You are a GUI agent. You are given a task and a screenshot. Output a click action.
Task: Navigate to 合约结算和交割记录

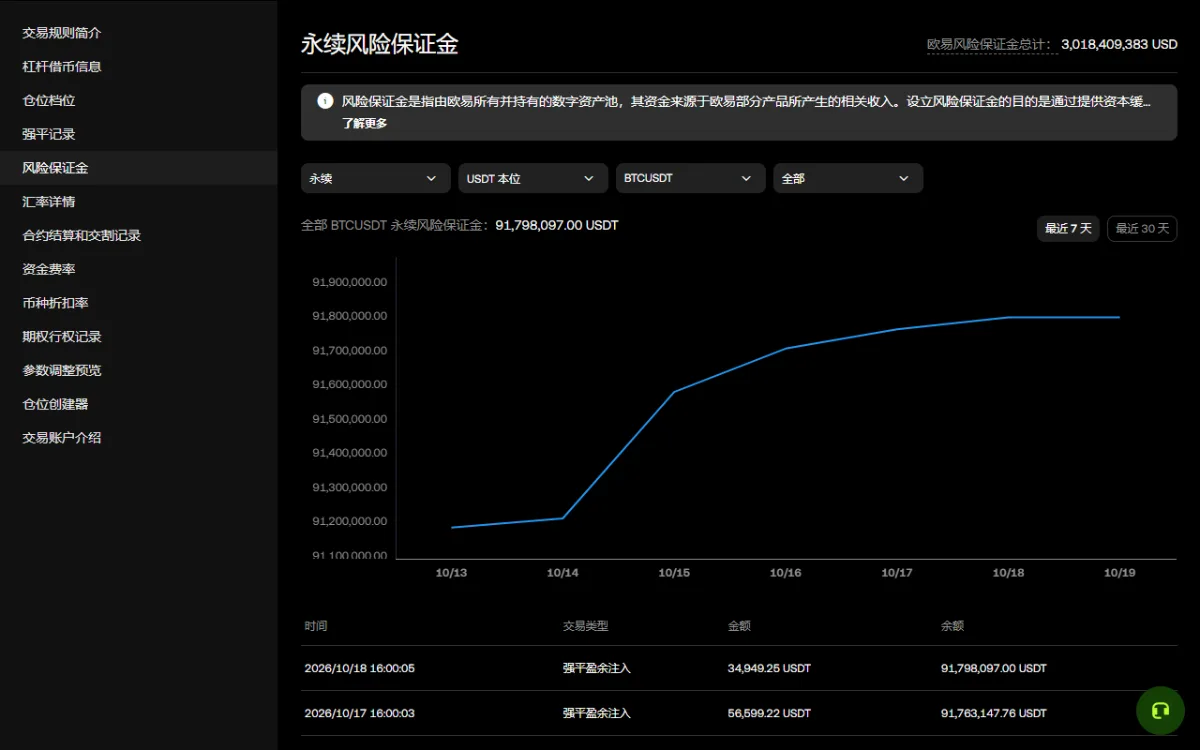[x=82, y=236]
